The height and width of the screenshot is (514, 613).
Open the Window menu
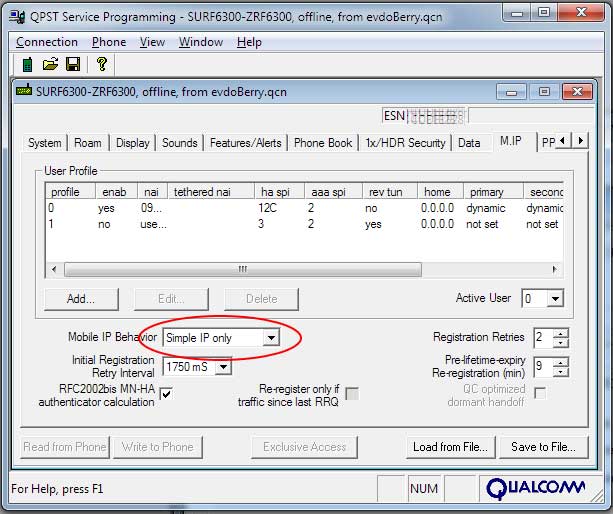tap(201, 42)
